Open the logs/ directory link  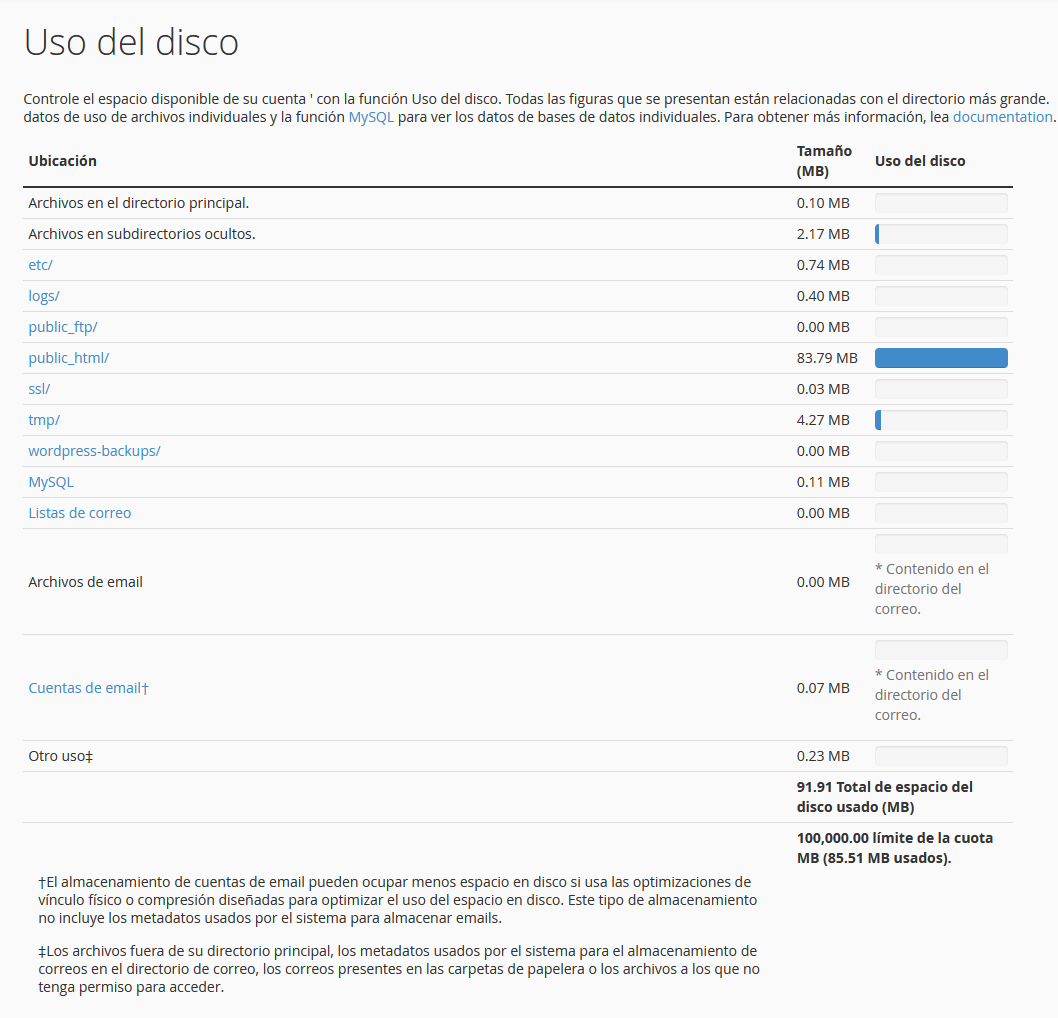pyautogui.click(x=44, y=296)
